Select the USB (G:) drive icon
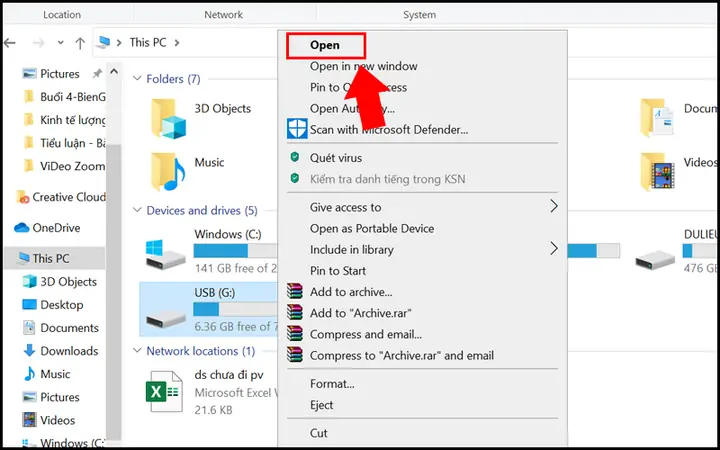This screenshot has height=450, width=720. (x=165, y=318)
